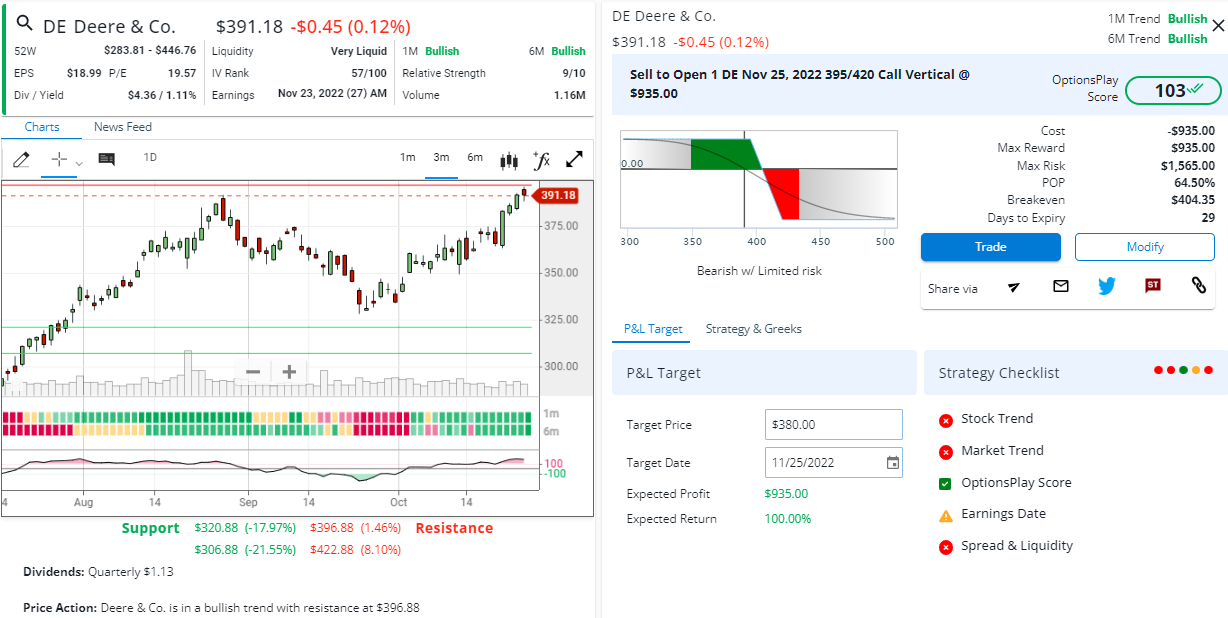Click the Target Price input field
The width and height of the screenshot is (1228, 618).
pyautogui.click(x=834, y=425)
